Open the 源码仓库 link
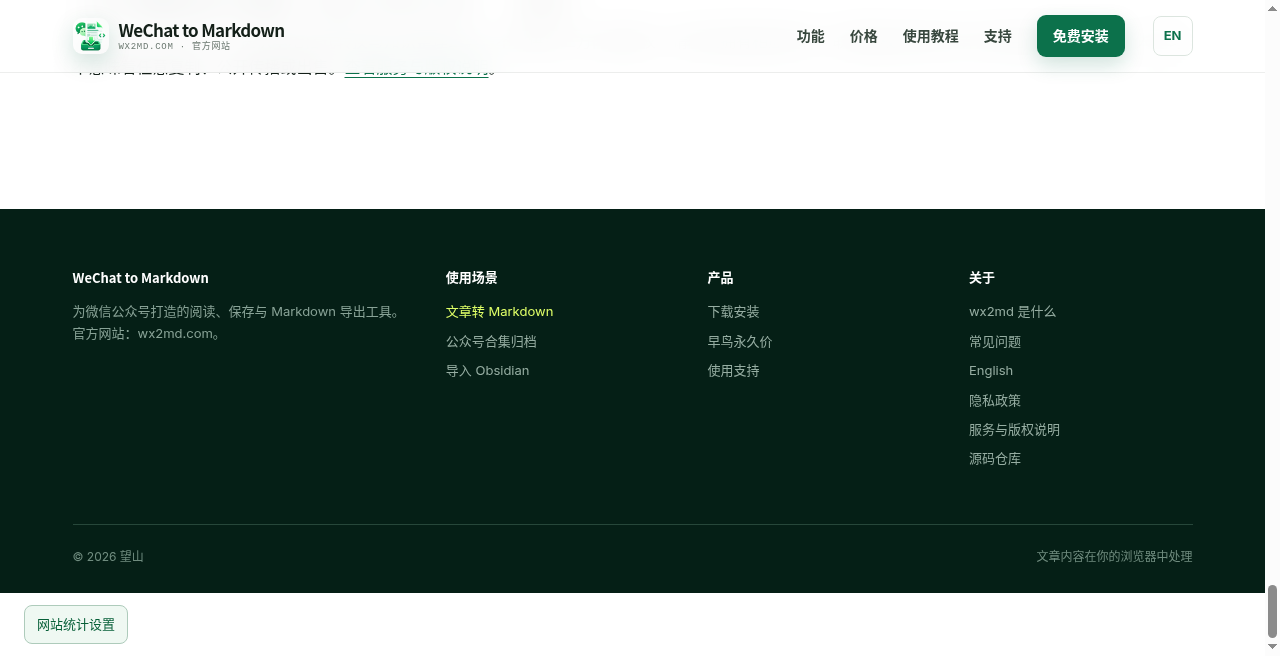 995,459
